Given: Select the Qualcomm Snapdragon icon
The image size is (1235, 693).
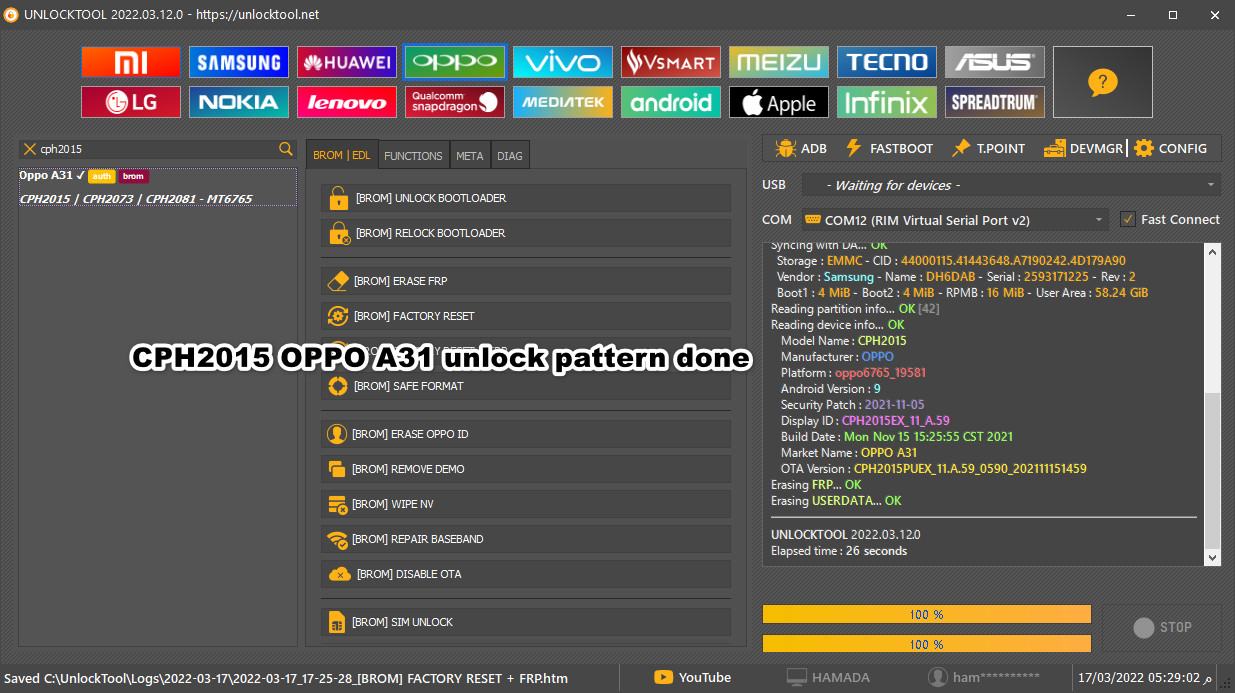Looking at the screenshot, I should pyautogui.click(x=455, y=102).
